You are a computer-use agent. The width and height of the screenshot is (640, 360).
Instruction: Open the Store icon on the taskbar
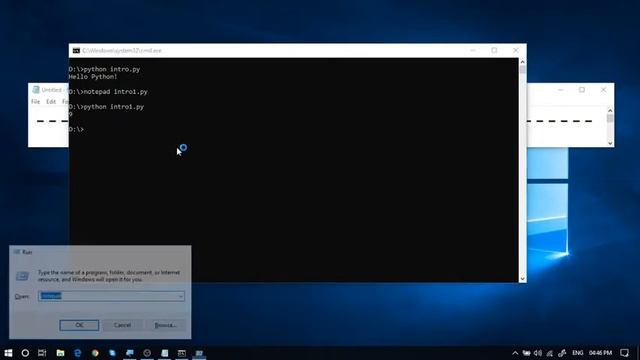click(112, 353)
